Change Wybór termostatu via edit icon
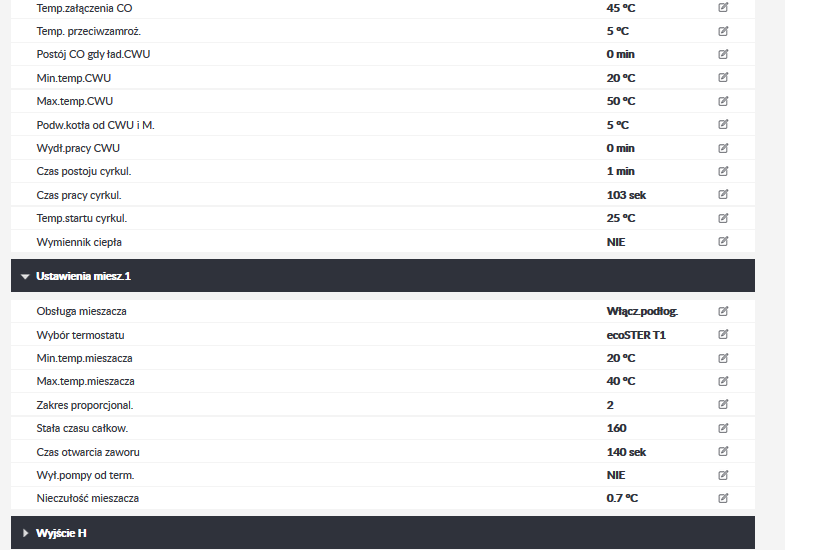The image size is (819, 550). point(723,334)
